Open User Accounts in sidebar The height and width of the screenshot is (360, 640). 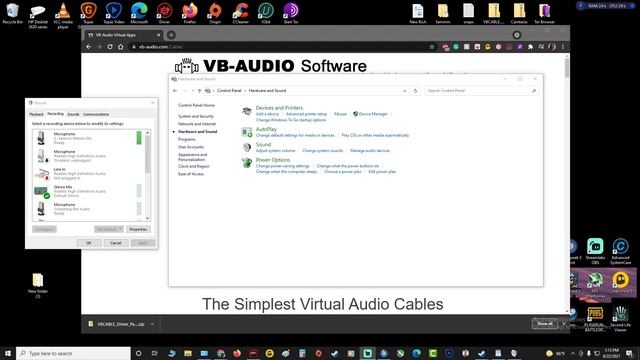point(191,147)
